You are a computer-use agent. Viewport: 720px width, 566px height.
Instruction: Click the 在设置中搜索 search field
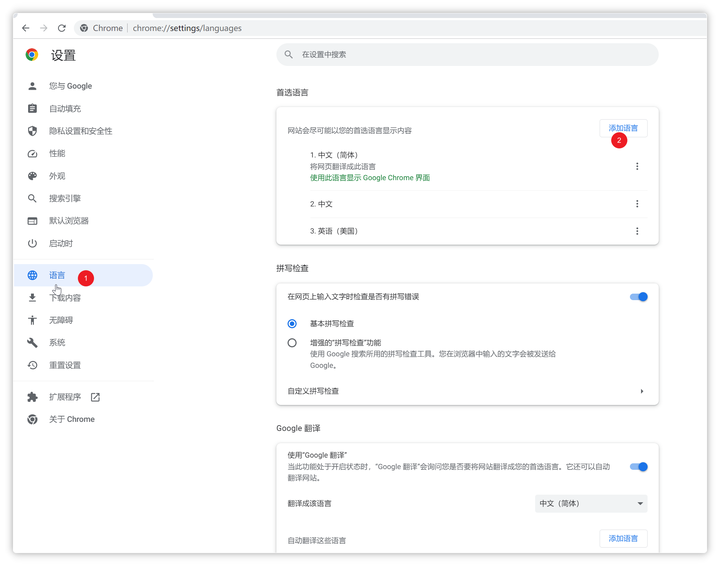click(x=467, y=55)
